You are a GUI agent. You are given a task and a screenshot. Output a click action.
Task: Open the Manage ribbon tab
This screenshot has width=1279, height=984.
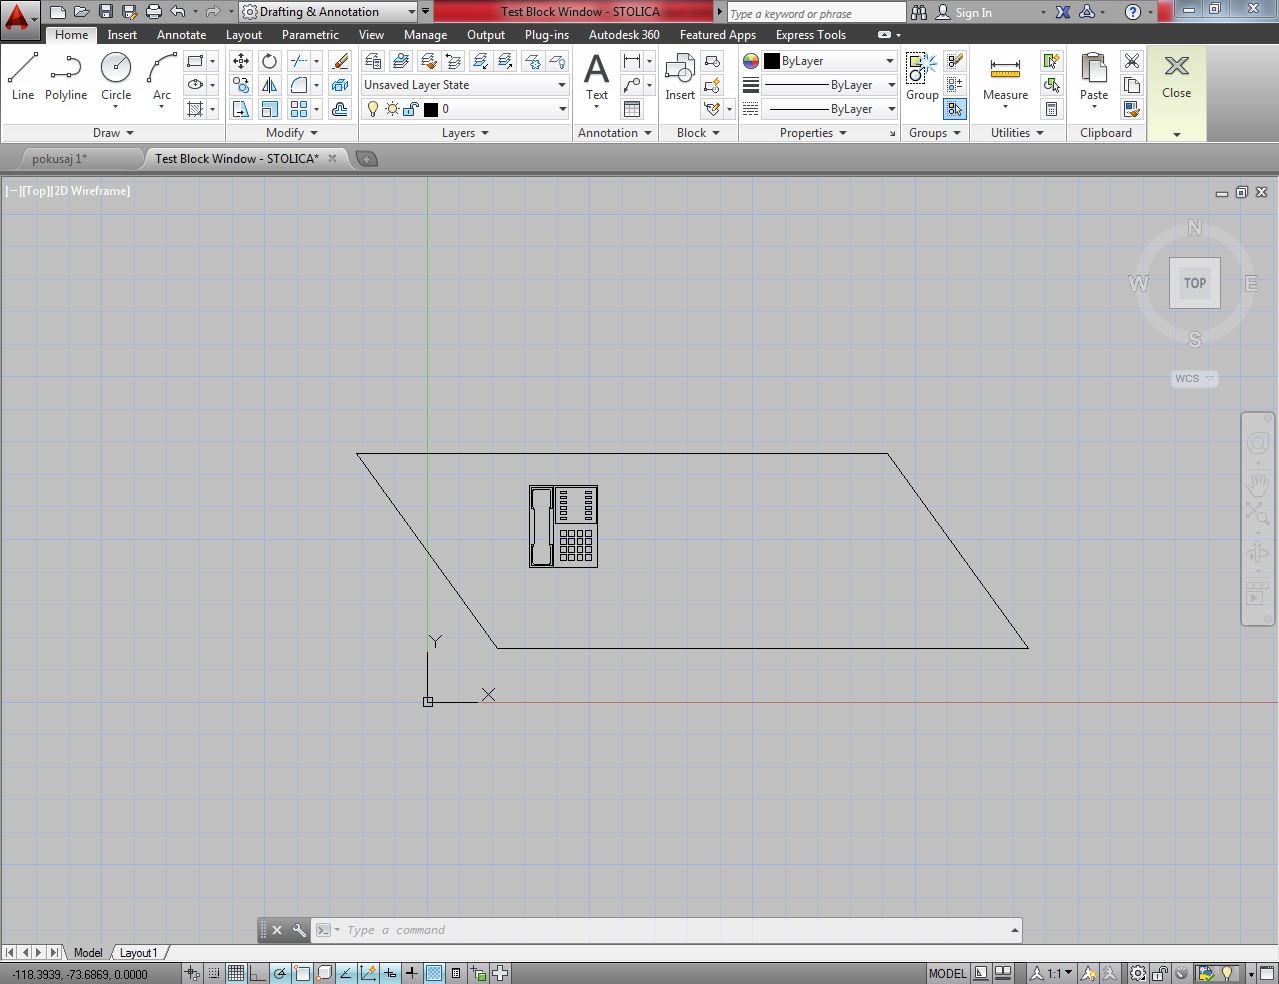coord(425,35)
